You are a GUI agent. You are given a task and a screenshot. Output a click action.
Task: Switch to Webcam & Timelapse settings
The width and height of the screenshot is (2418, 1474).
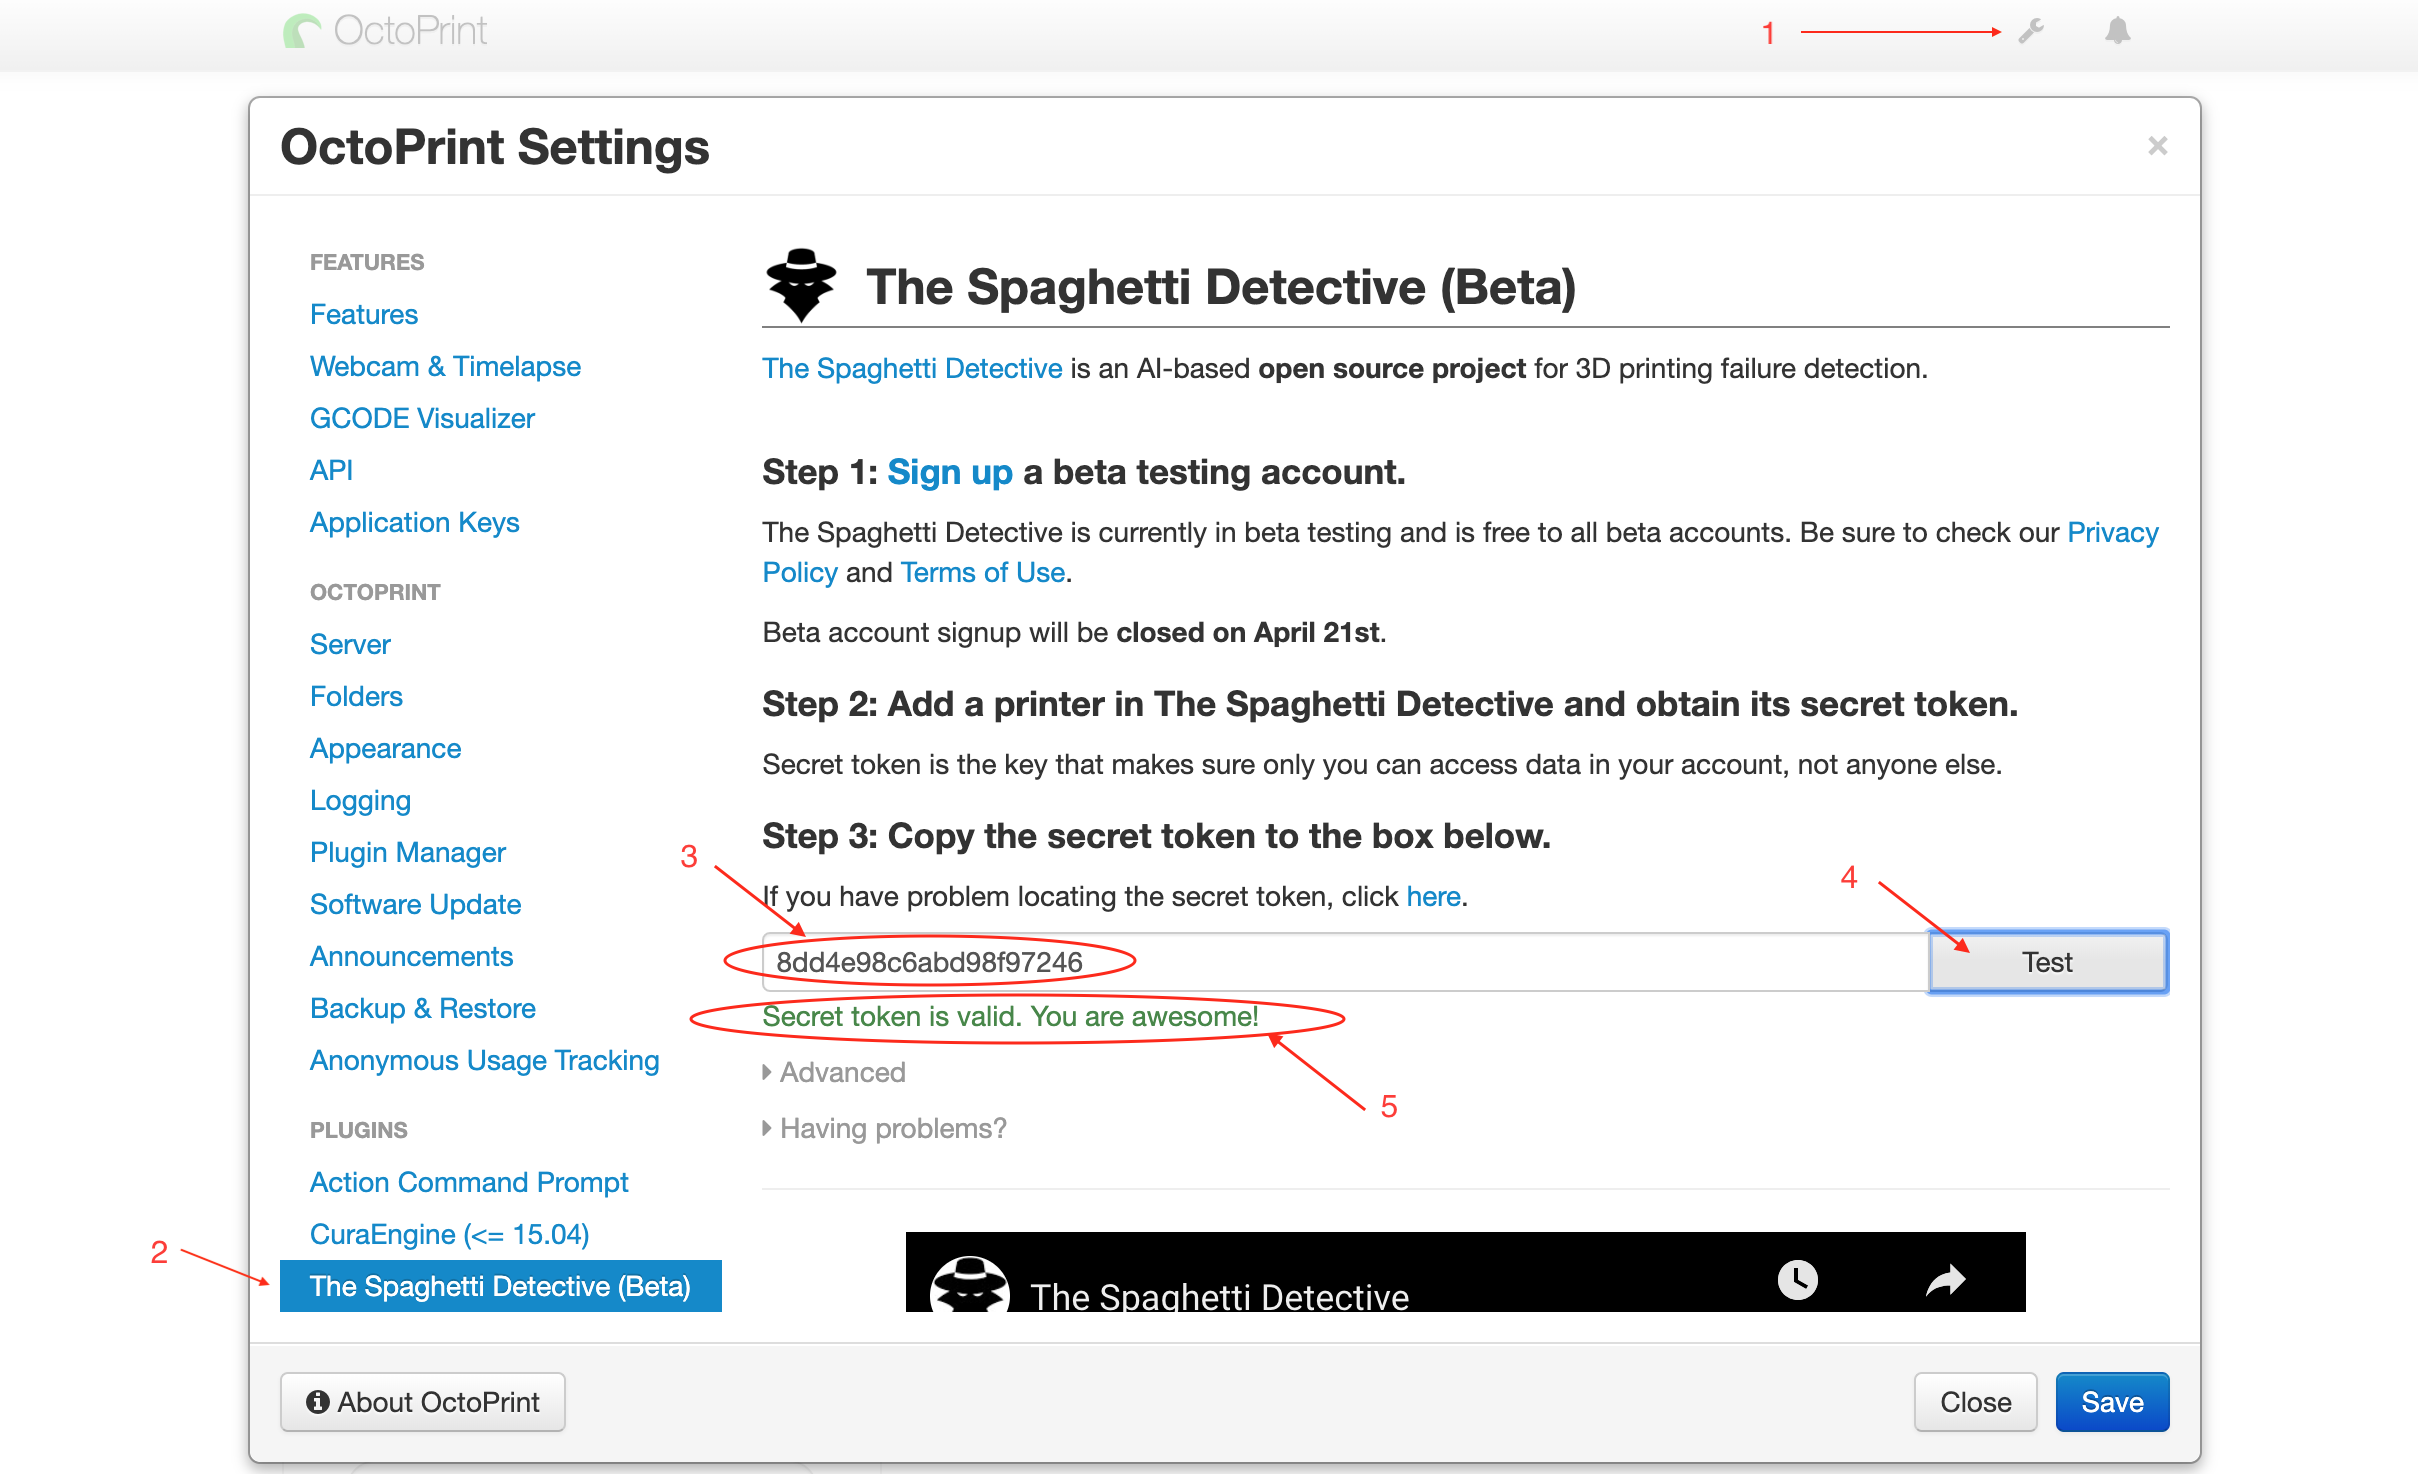(x=445, y=366)
